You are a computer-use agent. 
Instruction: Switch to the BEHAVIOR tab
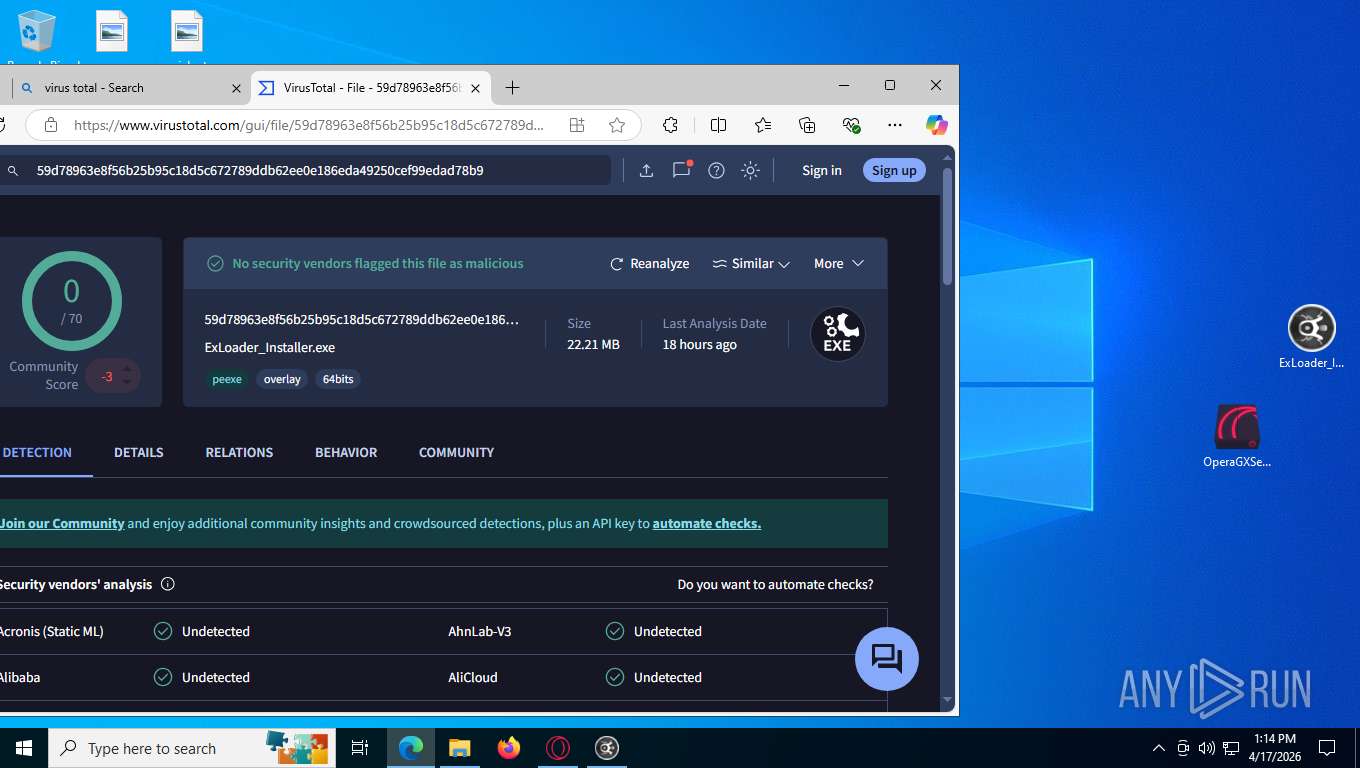coord(346,452)
